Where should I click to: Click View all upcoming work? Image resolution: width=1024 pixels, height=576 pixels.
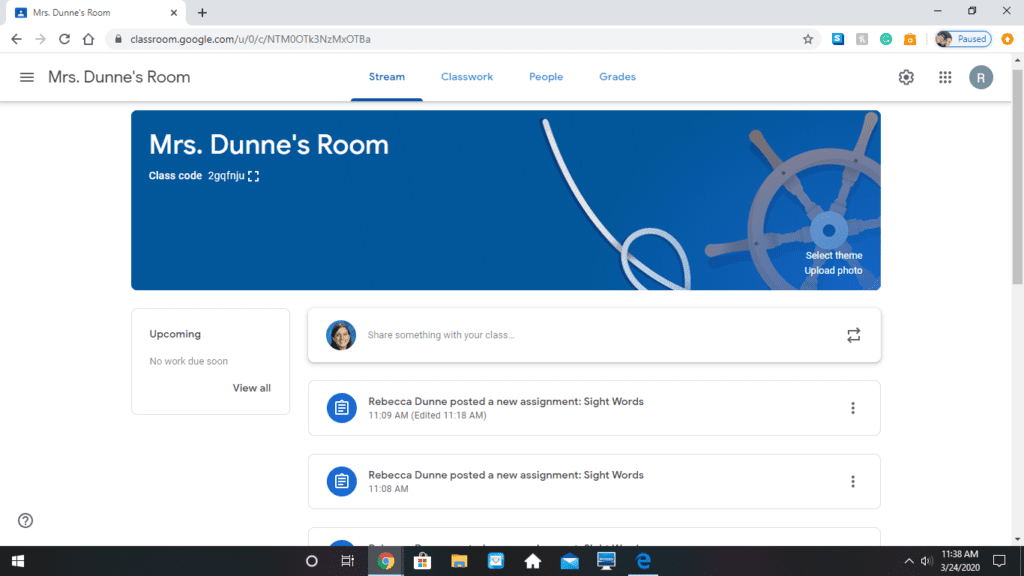click(x=251, y=388)
